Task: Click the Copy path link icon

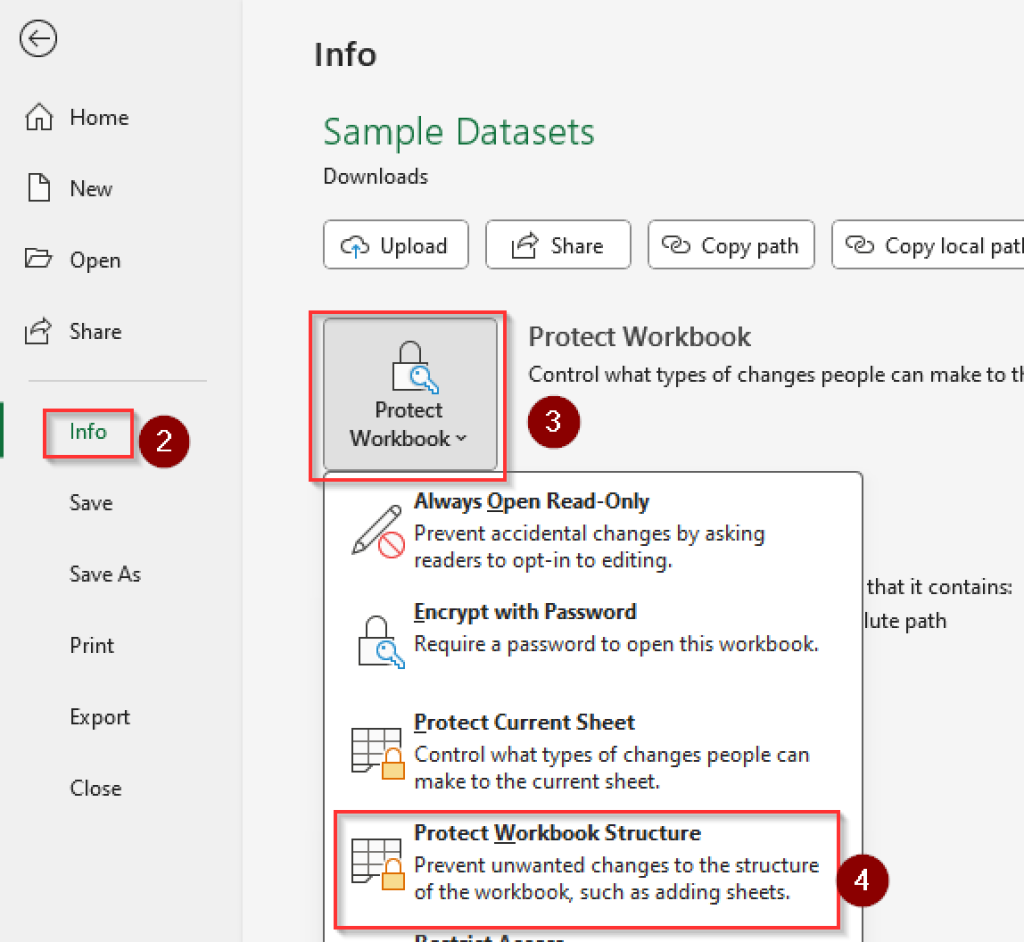Action: coord(679,244)
